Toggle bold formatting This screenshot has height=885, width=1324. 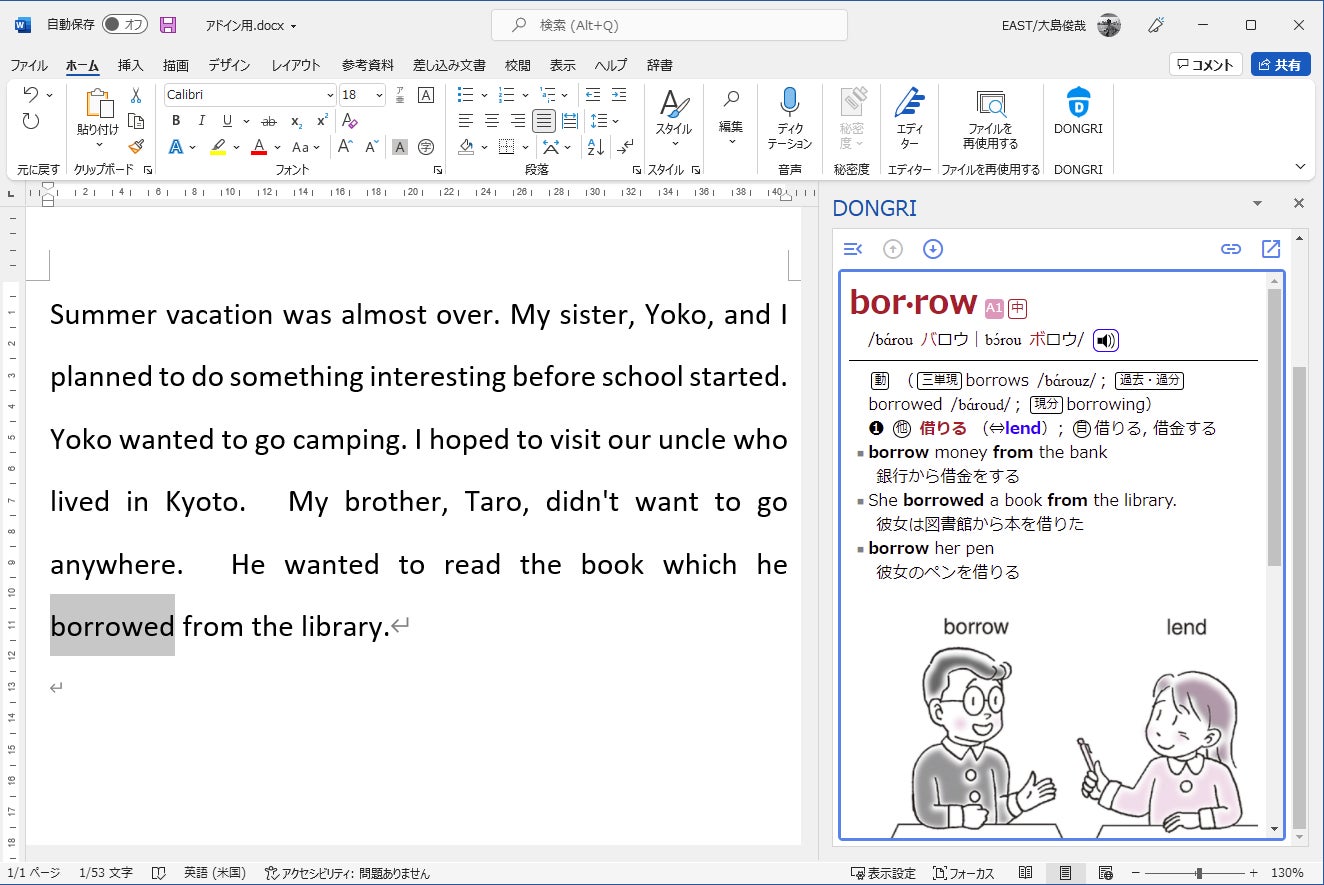[x=176, y=121]
